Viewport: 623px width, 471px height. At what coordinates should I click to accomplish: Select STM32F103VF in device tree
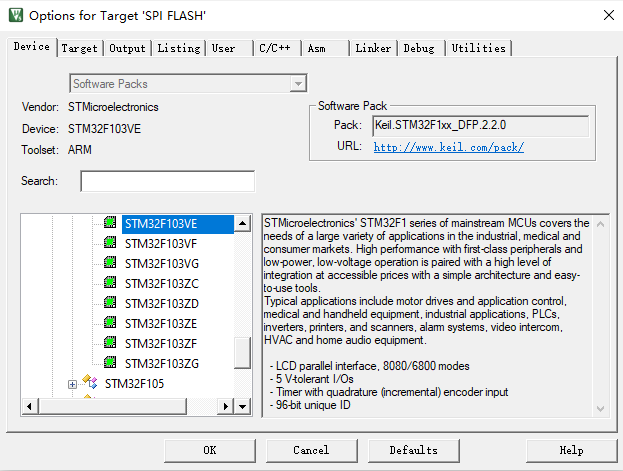coord(161,244)
